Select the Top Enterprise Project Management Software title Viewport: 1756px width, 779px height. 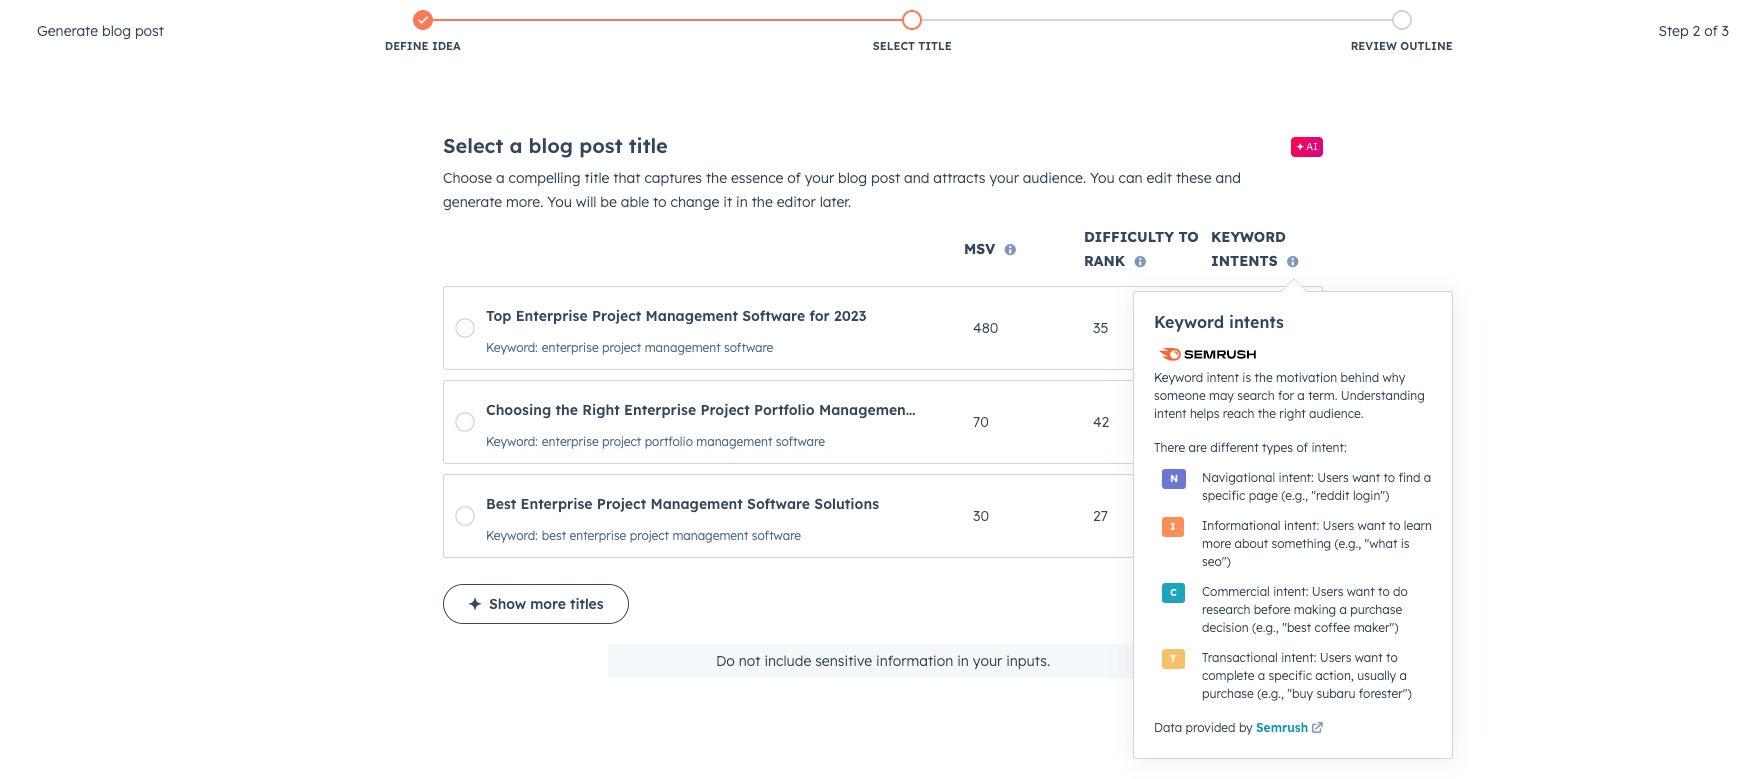coord(465,328)
